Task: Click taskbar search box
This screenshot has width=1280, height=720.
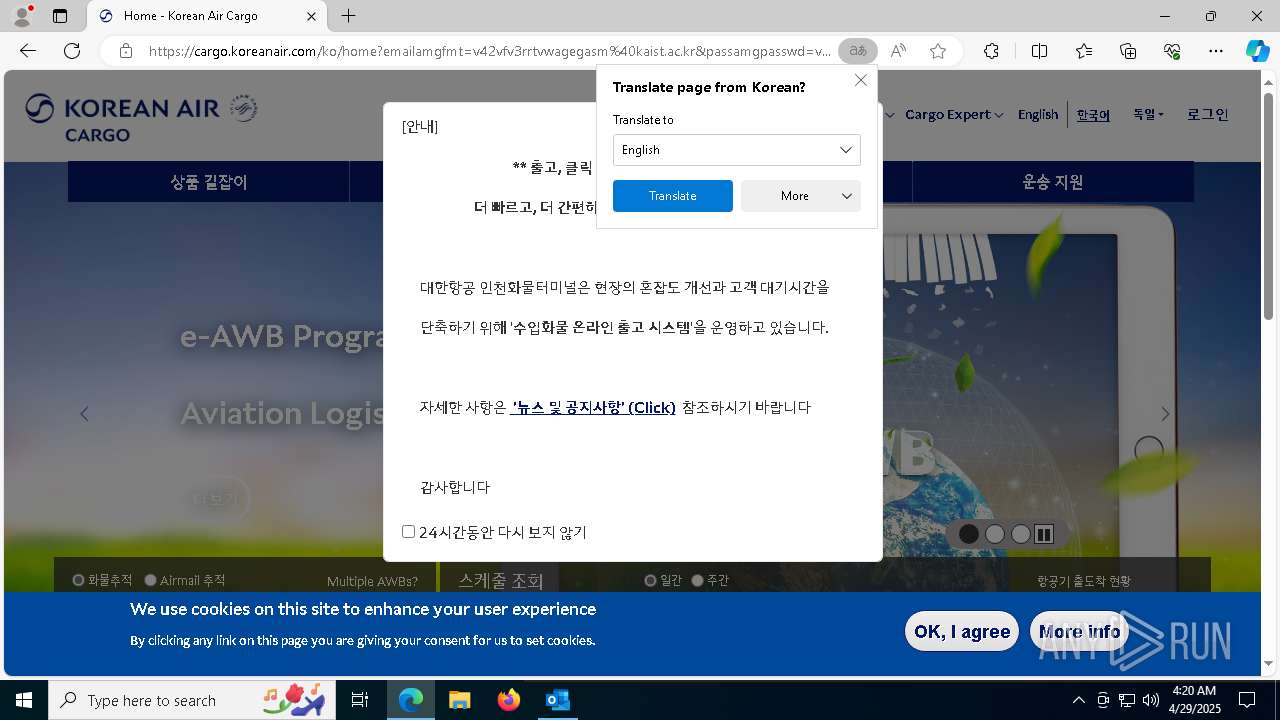Action: tap(190, 700)
